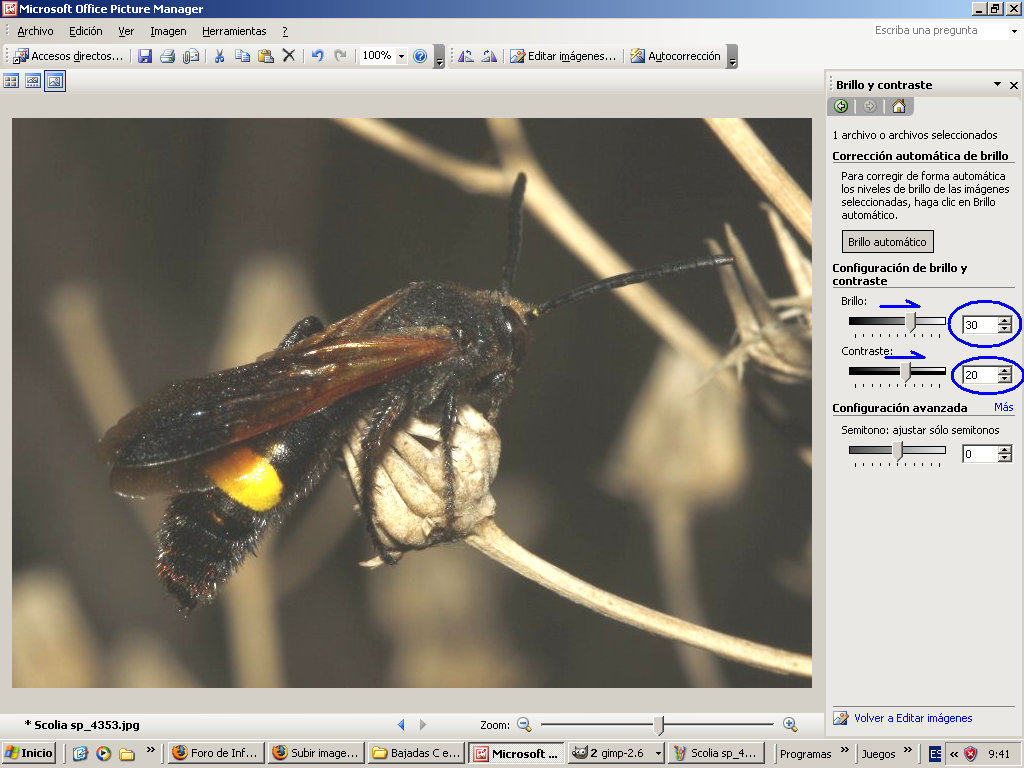Switch to filmstrip view

click(33, 81)
